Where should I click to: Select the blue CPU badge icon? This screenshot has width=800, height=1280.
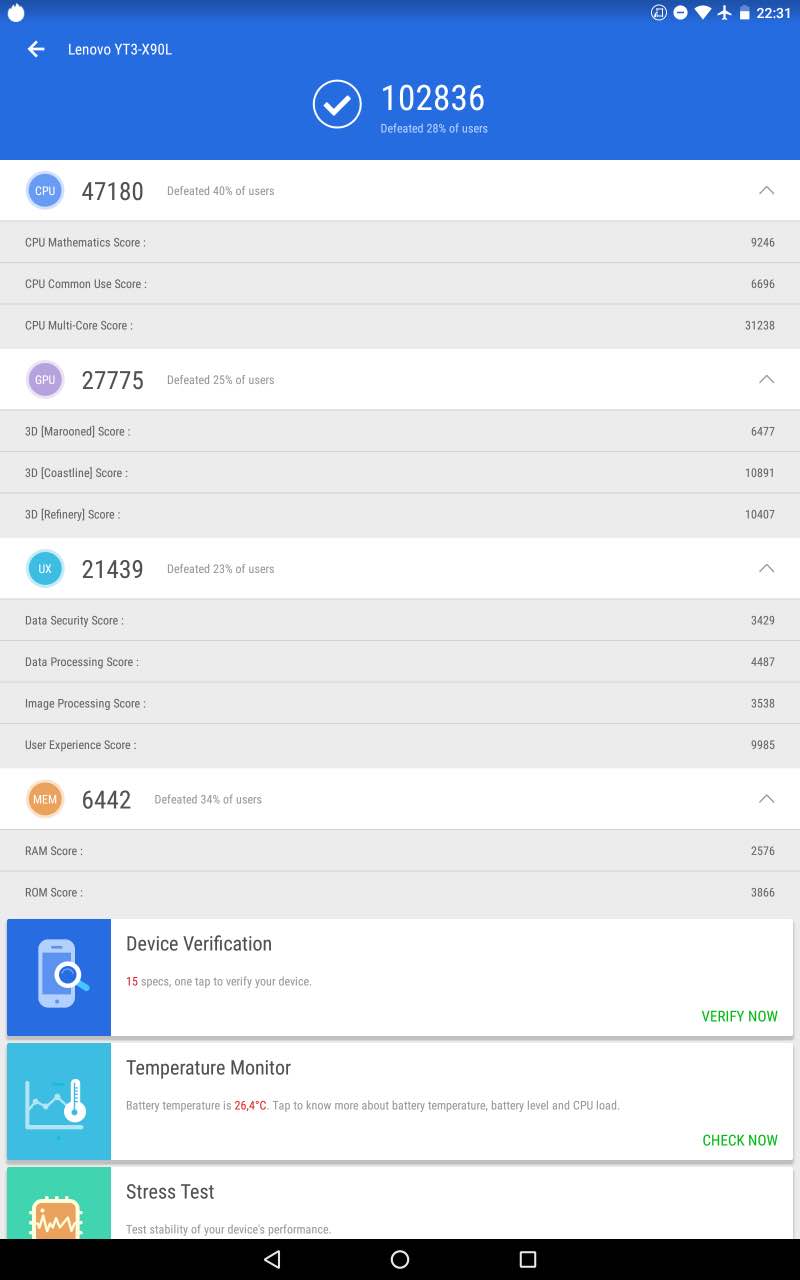coord(45,191)
